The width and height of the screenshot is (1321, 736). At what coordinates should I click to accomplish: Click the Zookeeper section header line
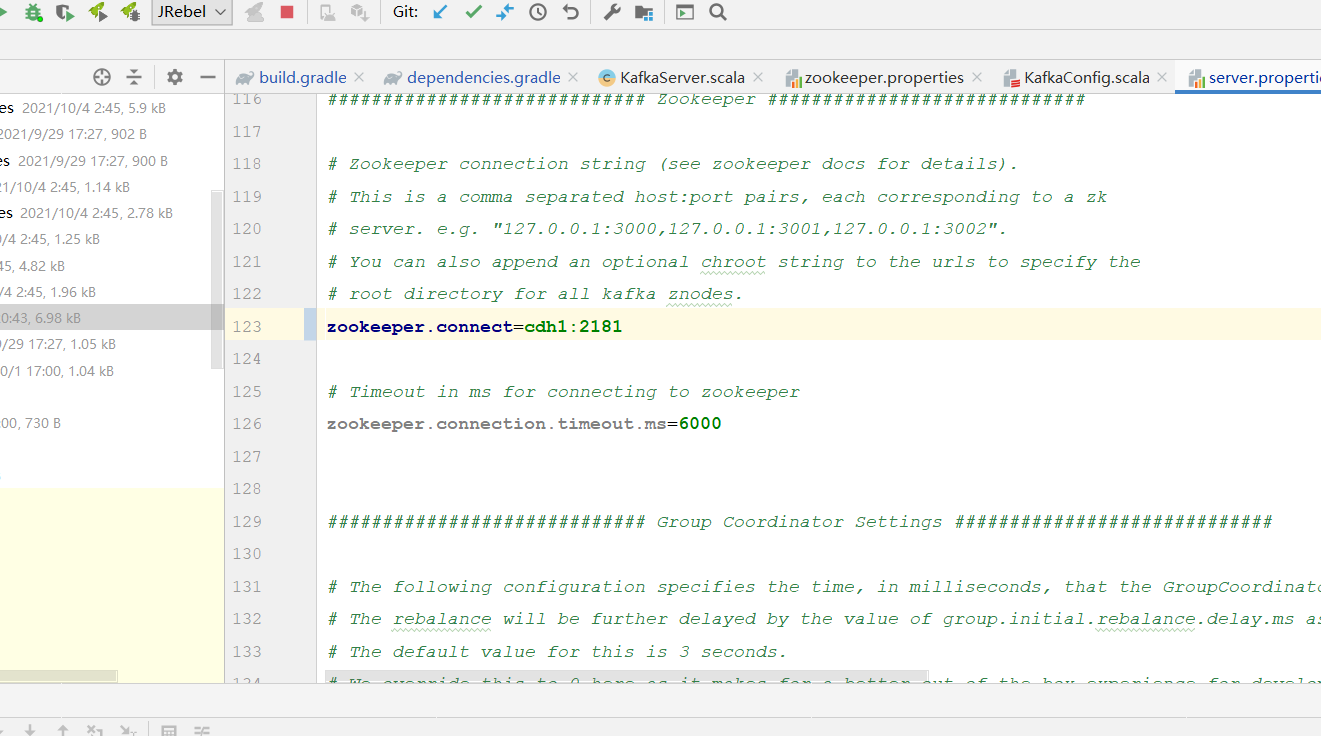pyautogui.click(x=705, y=99)
